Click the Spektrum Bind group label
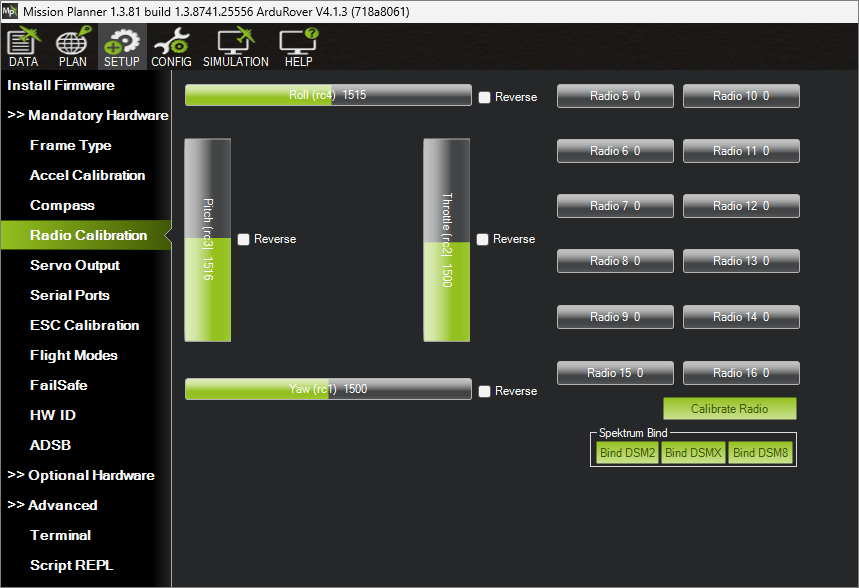 coord(633,433)
